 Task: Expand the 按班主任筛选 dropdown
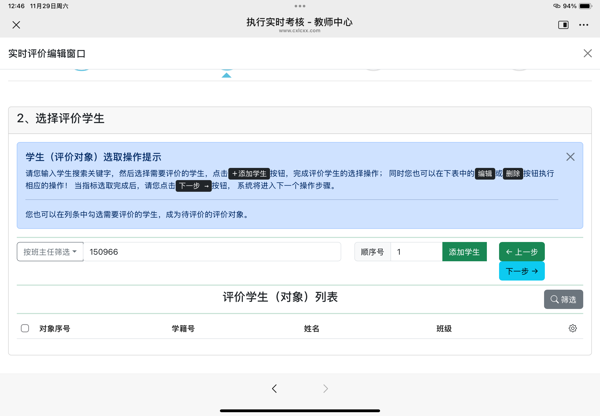point(50,252)
